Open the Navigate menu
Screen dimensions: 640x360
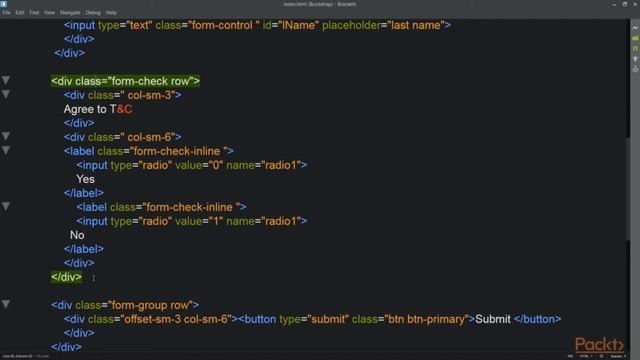pos(70,13)
